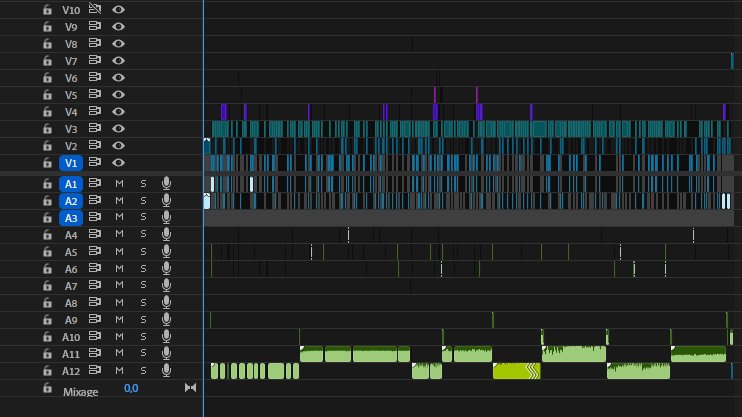742x417 pixels.
Task: Toggle lock on track V1
Action: point(47,163)
